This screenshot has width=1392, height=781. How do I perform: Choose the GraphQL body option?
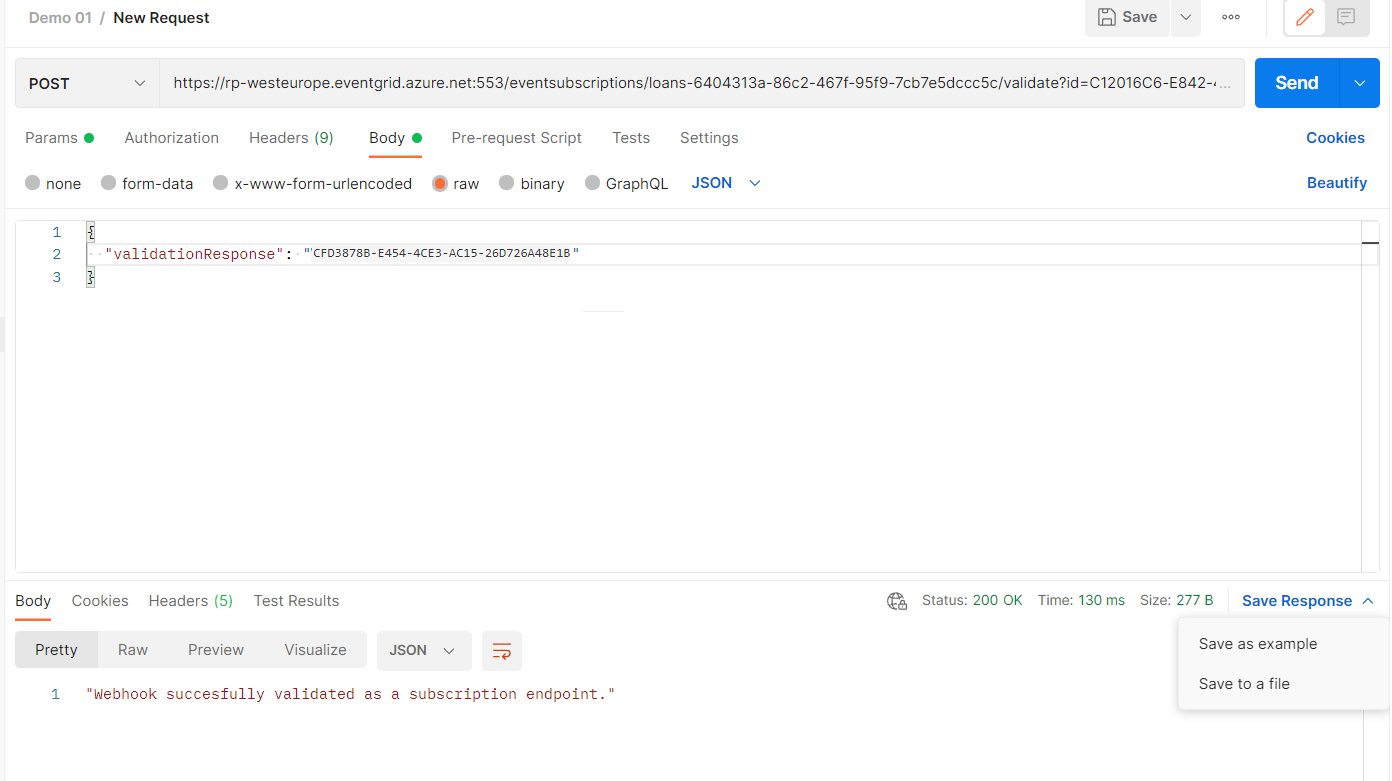[x=627, y=183]
